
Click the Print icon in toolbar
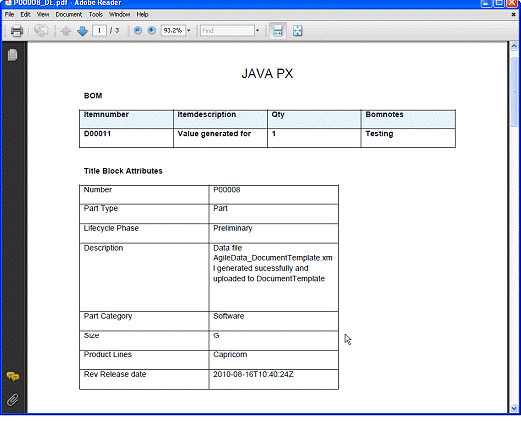point(17,31)
